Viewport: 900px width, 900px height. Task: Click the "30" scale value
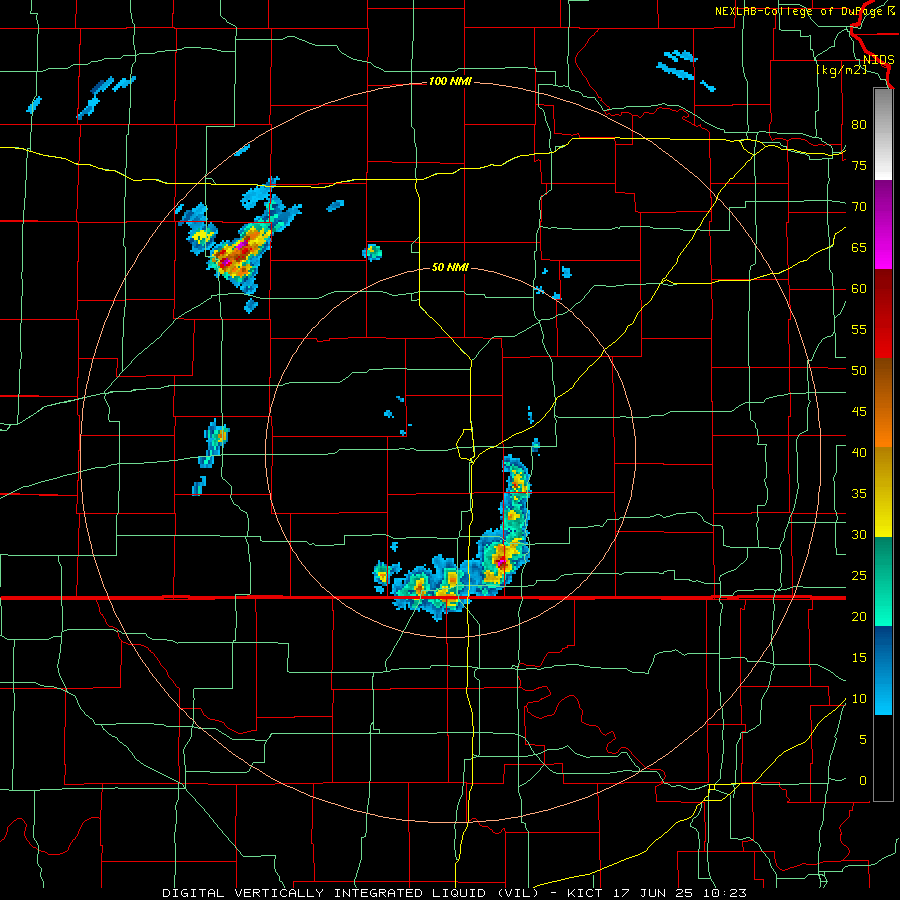859,535
